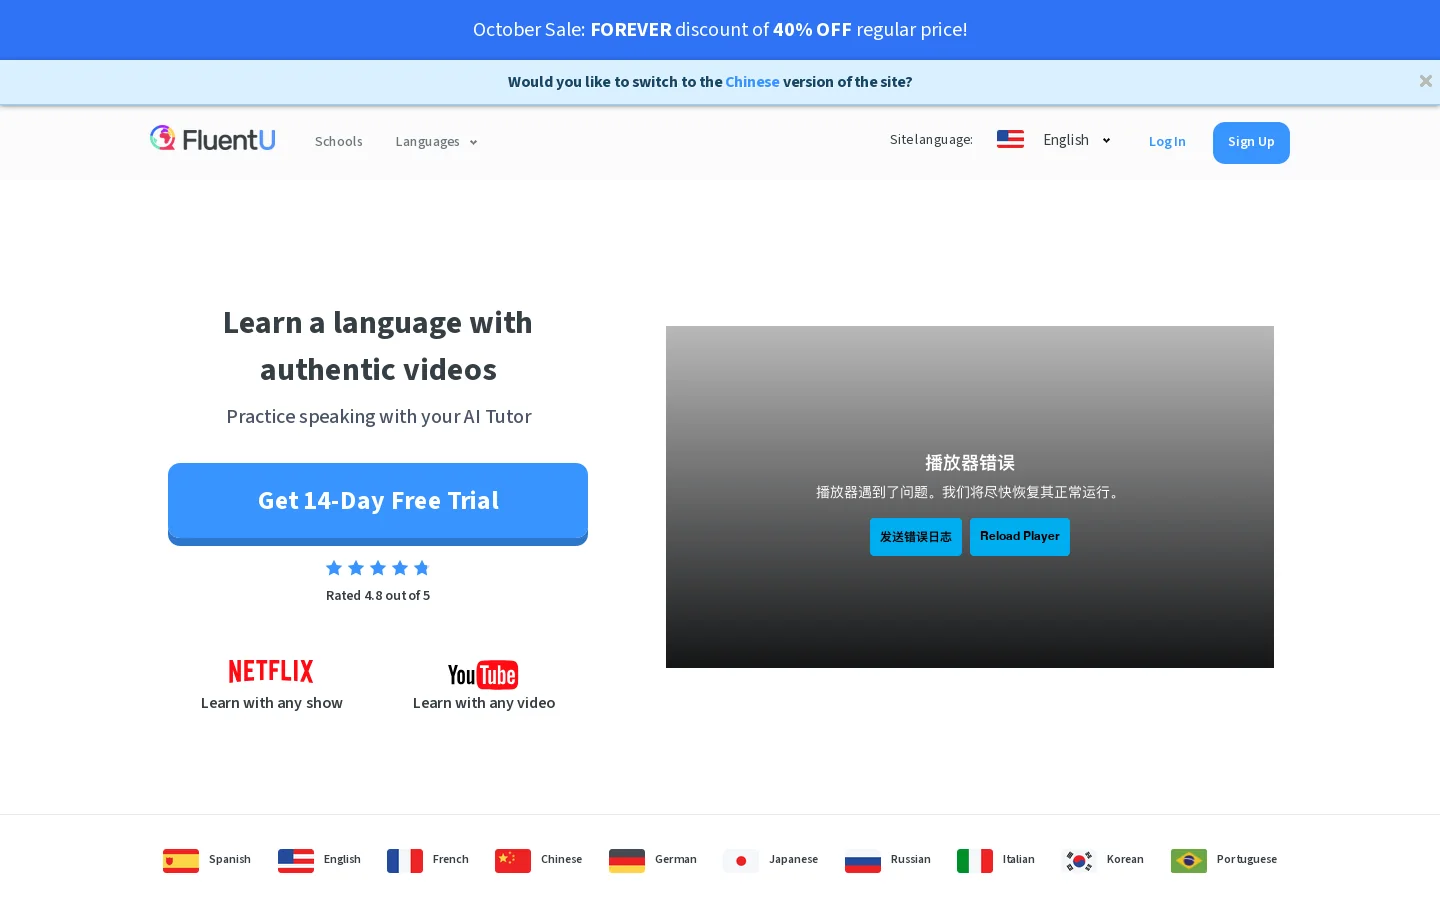Viewport: 1440px width, 900px height.
Task: Click the 'Learn with any show' text
Action: pos(272,703)
